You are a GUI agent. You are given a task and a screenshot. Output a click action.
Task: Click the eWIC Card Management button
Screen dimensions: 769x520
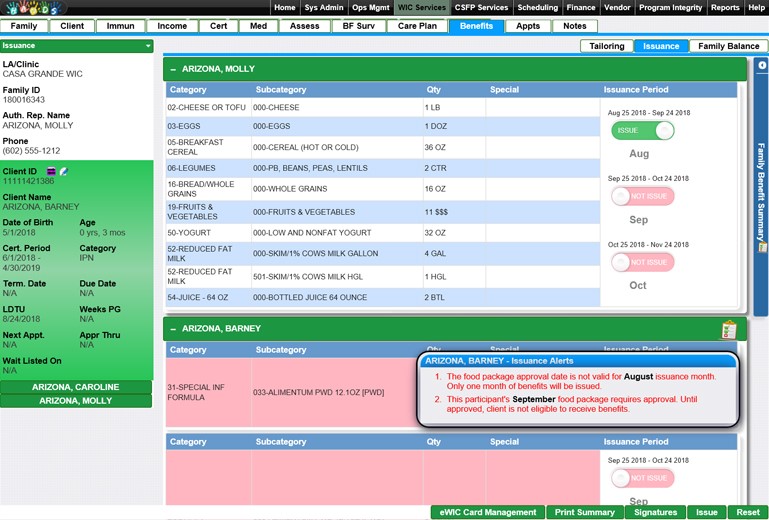point(487,512)
